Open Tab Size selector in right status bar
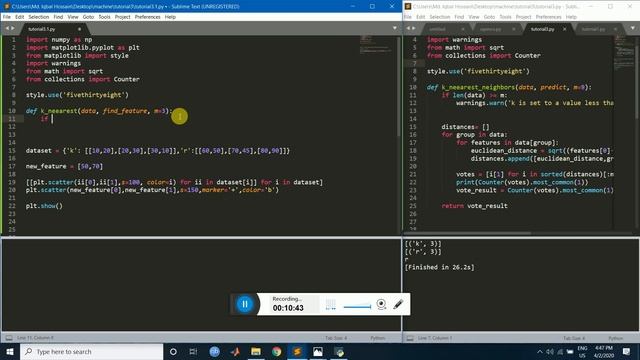640x360 pixels. coord(574,338)
